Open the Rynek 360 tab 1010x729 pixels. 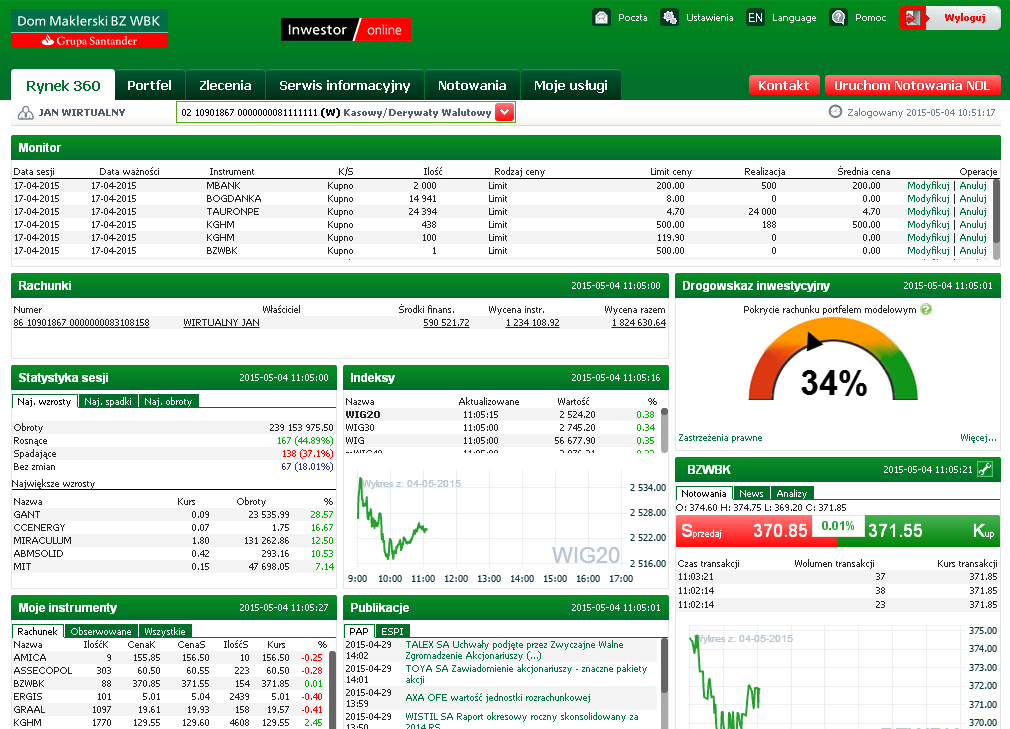(x=63, y=86)
